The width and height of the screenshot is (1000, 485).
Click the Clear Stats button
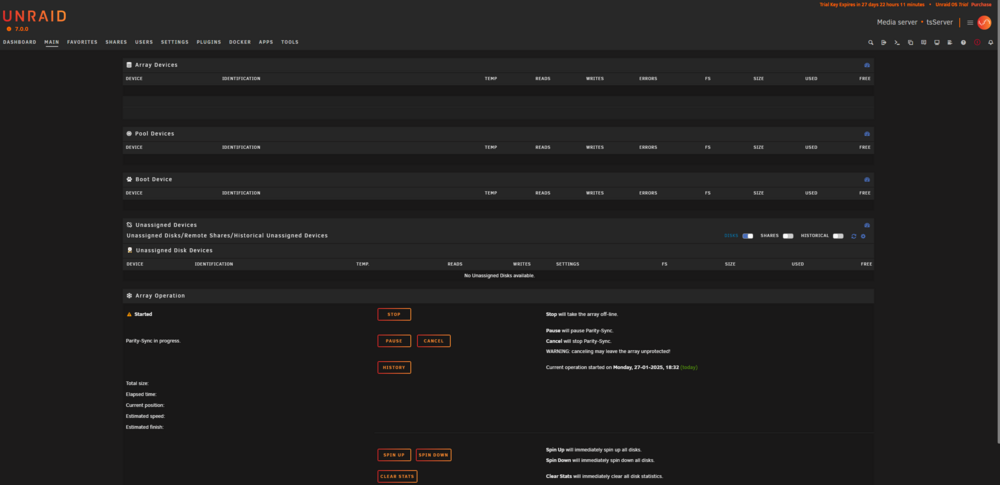click(397, 477)
